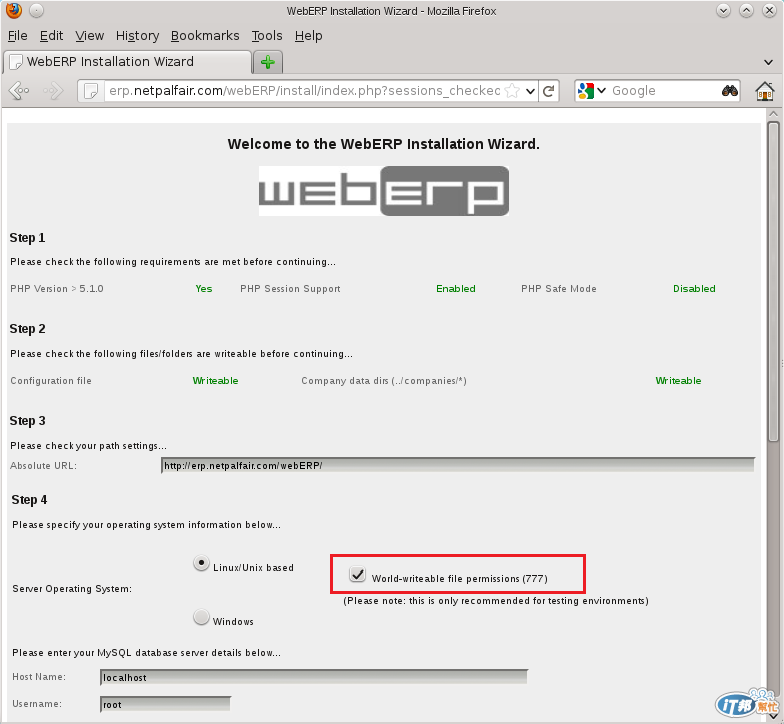The image size is (784, 724).
Task: Open a new tab with the green plus button
Action: click(268, 62)
